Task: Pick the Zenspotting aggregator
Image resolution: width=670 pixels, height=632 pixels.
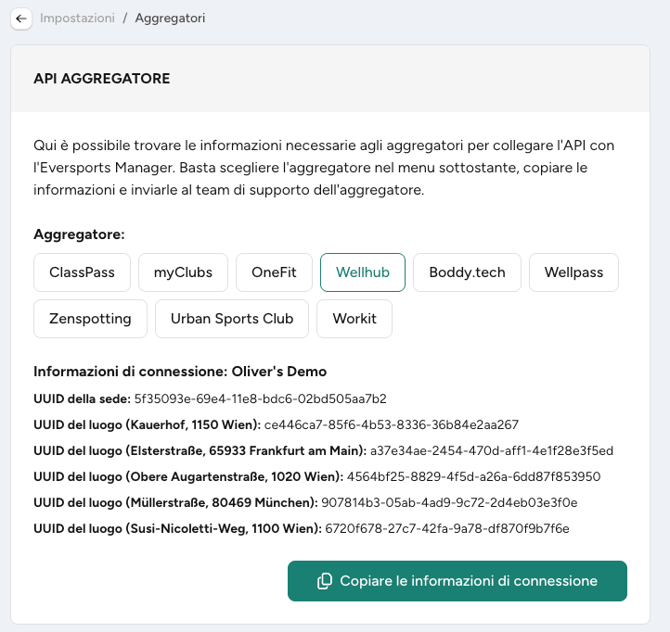Action: [90, 319]
